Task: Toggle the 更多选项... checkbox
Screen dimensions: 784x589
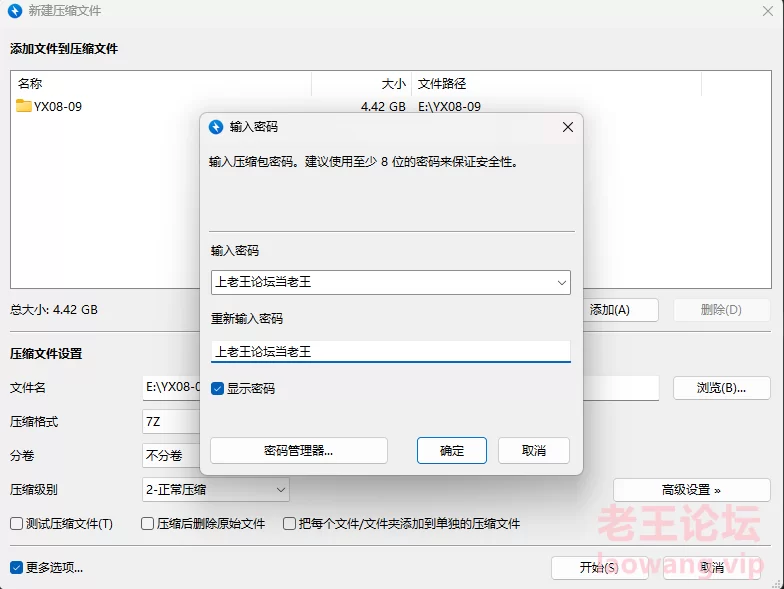Action: [16, 568]
